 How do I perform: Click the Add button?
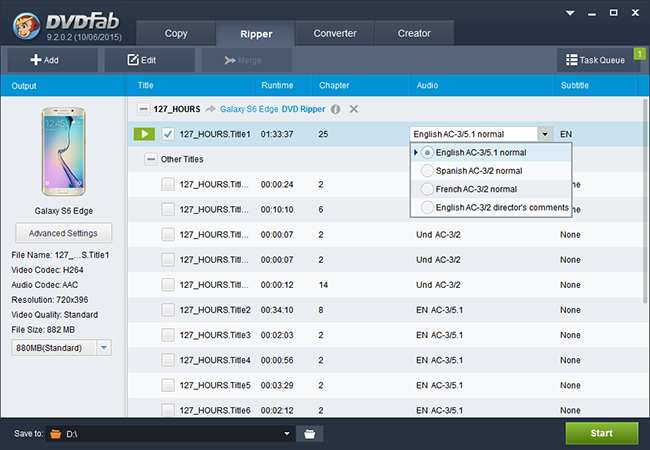pos(52,60)
